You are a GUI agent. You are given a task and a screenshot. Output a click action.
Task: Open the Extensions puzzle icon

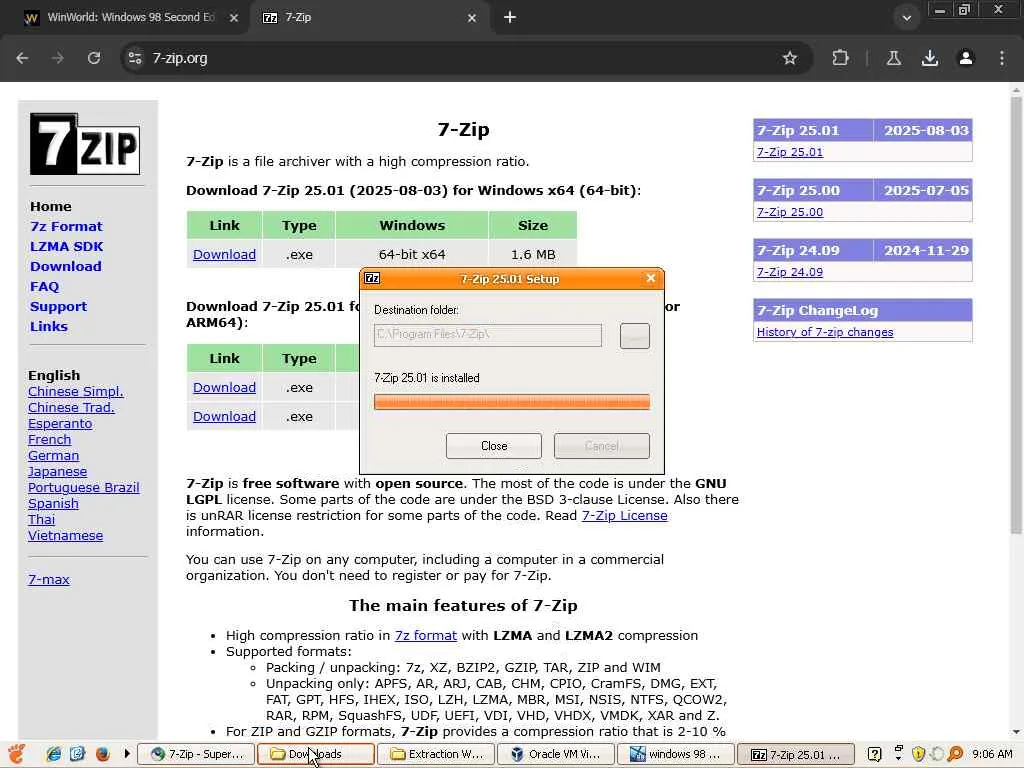[840, 58]
